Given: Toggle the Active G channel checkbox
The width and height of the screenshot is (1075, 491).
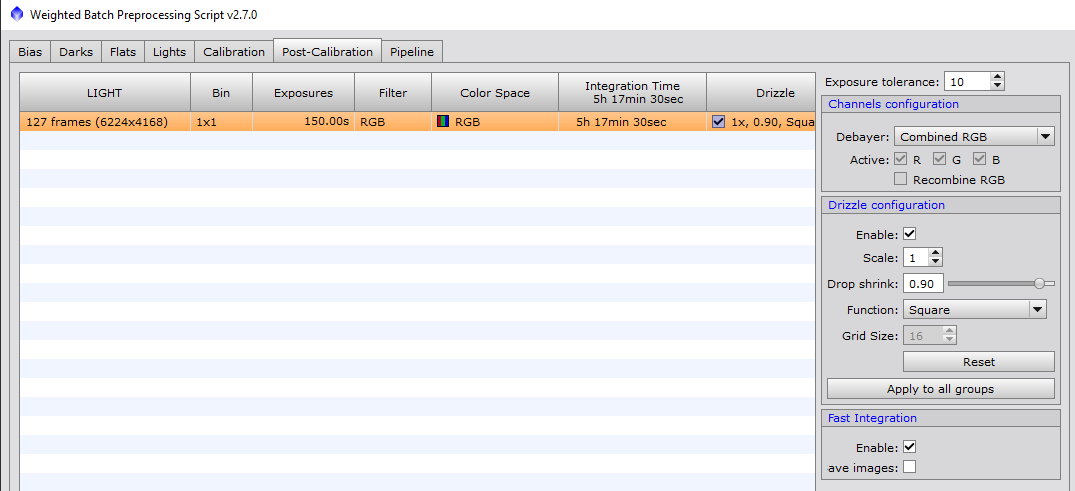Looking at the screenshot, I should point(939,160).
